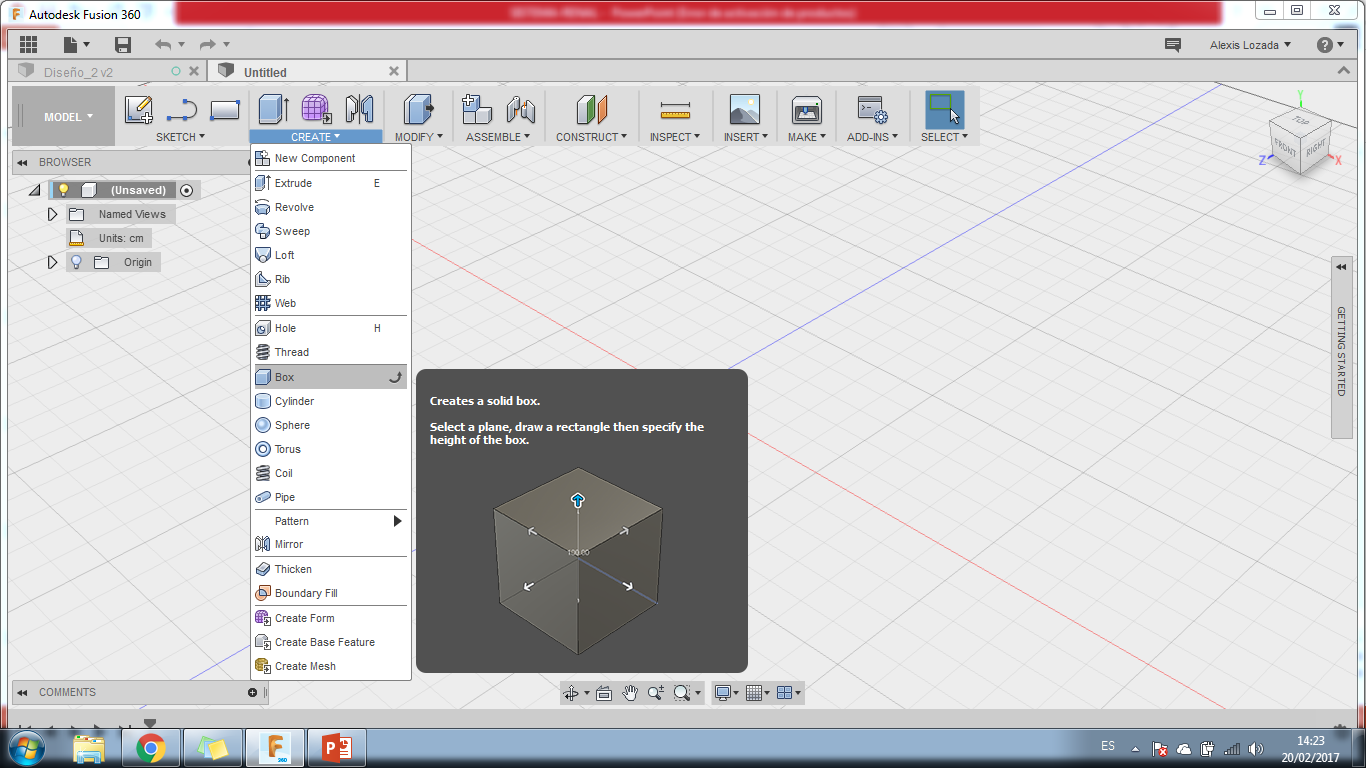The width and height of the screenshot is (1366, 768).
Task: Choose Revolve from the Create menu
Action: point(331,207)
